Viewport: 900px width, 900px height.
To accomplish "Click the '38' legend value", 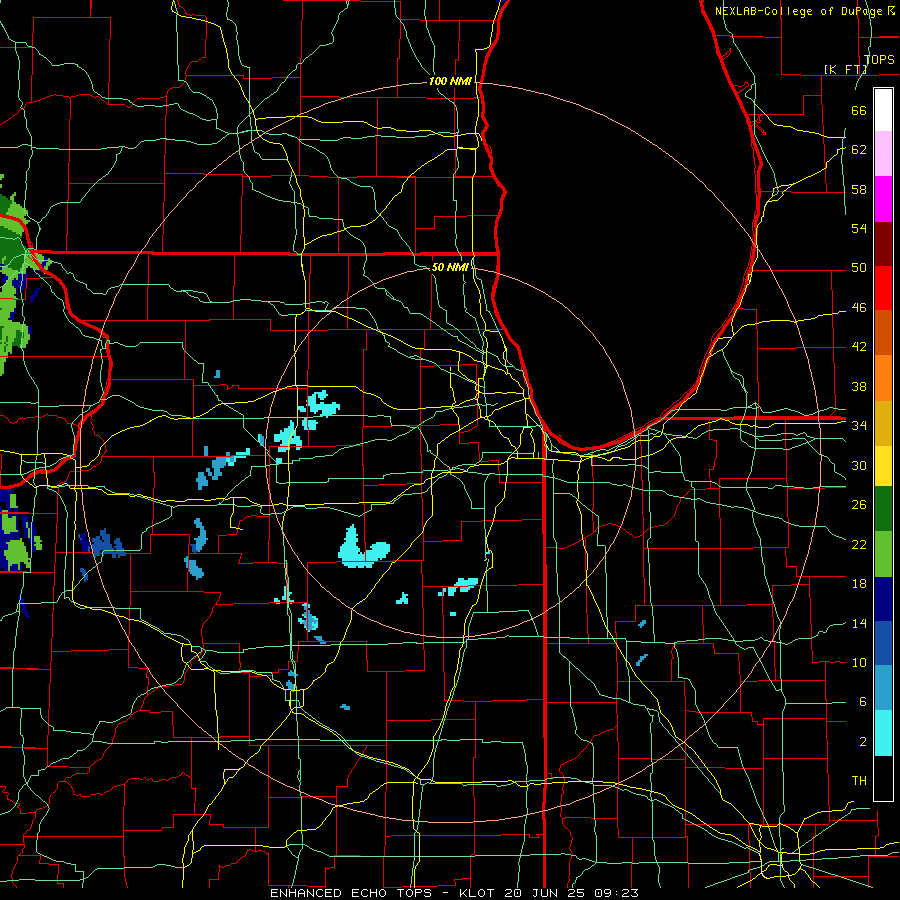I will [859, 387].
